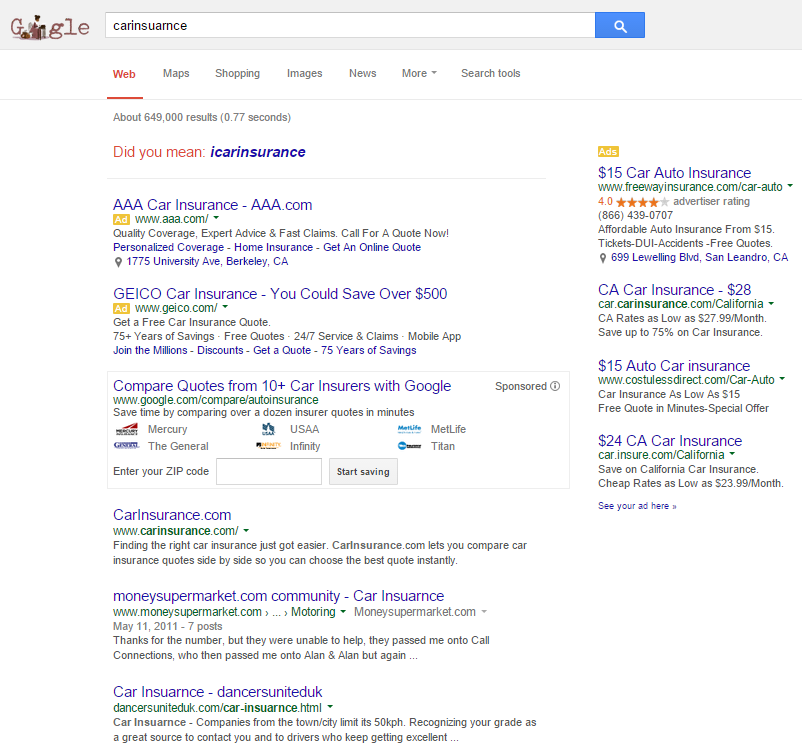The width and height of the screenshot is (802, 751).
Task: Click the Ad badge next to www.geico.com
Action: coord(121,308)
